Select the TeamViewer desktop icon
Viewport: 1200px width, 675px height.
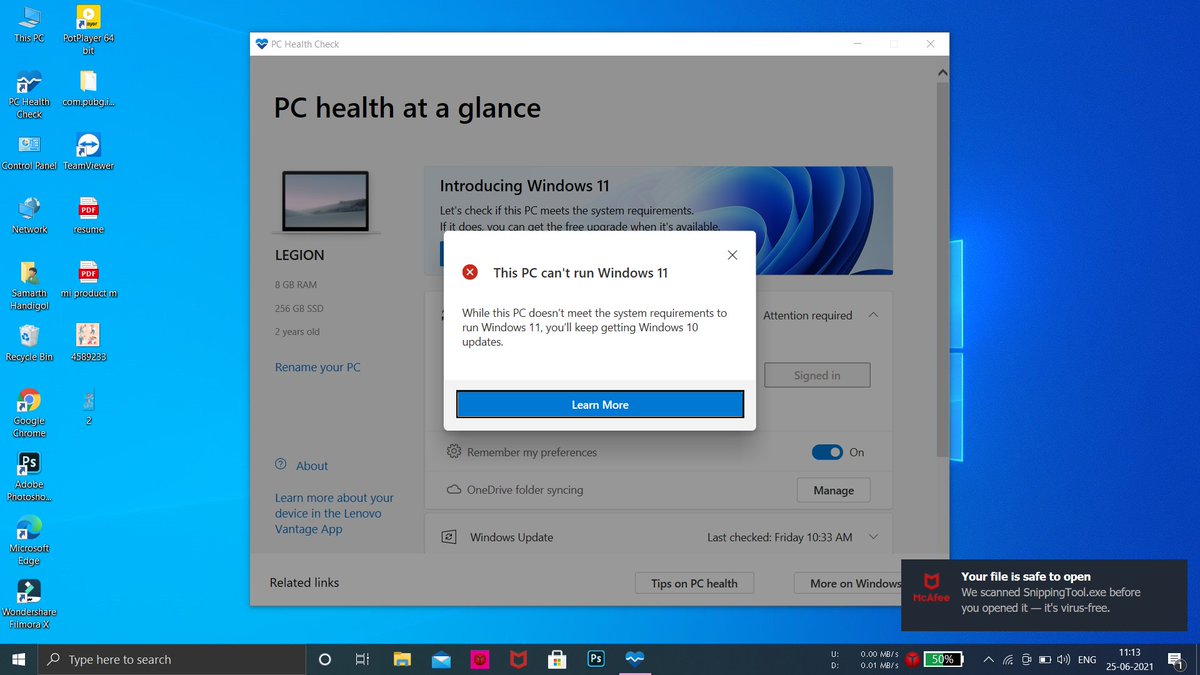click(88, 153)
